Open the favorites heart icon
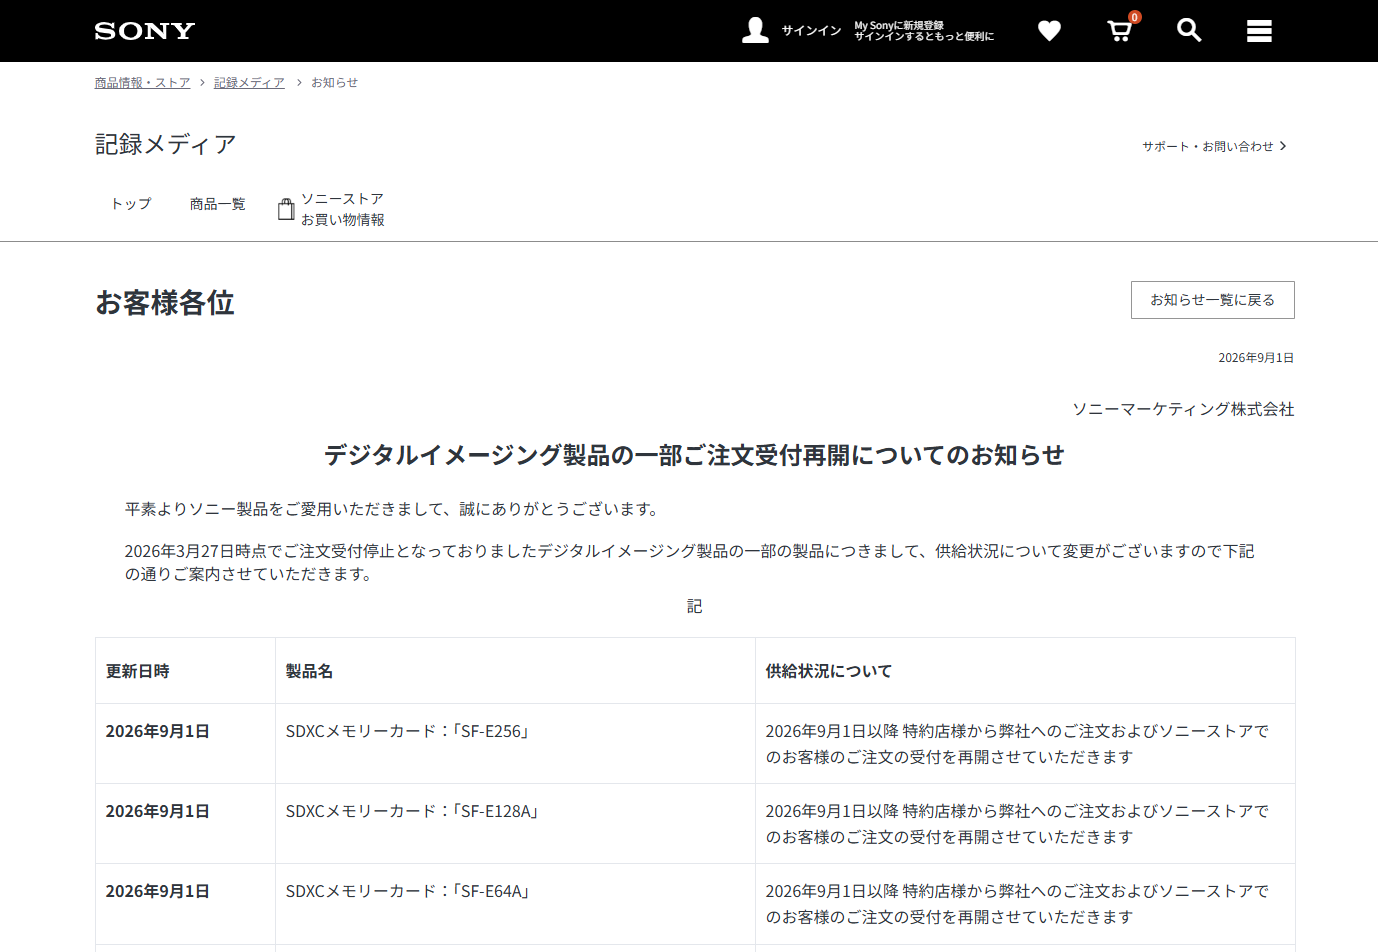 pos(1049,31)
